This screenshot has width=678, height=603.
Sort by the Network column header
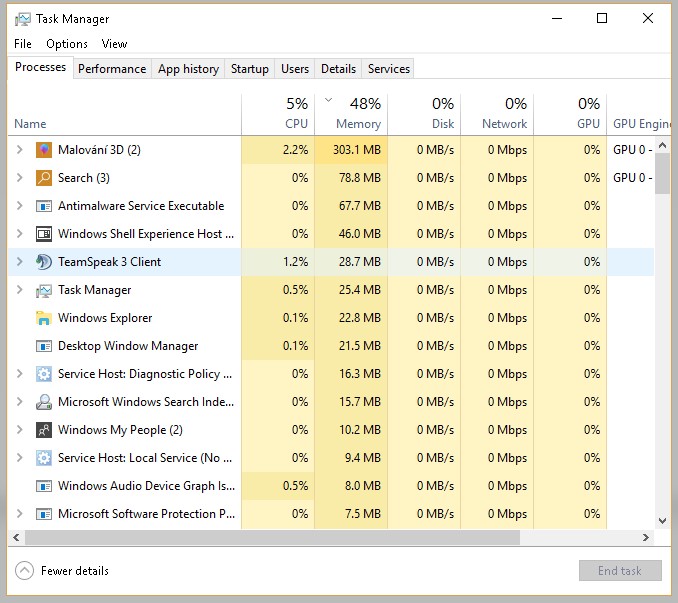pos(497,114)
